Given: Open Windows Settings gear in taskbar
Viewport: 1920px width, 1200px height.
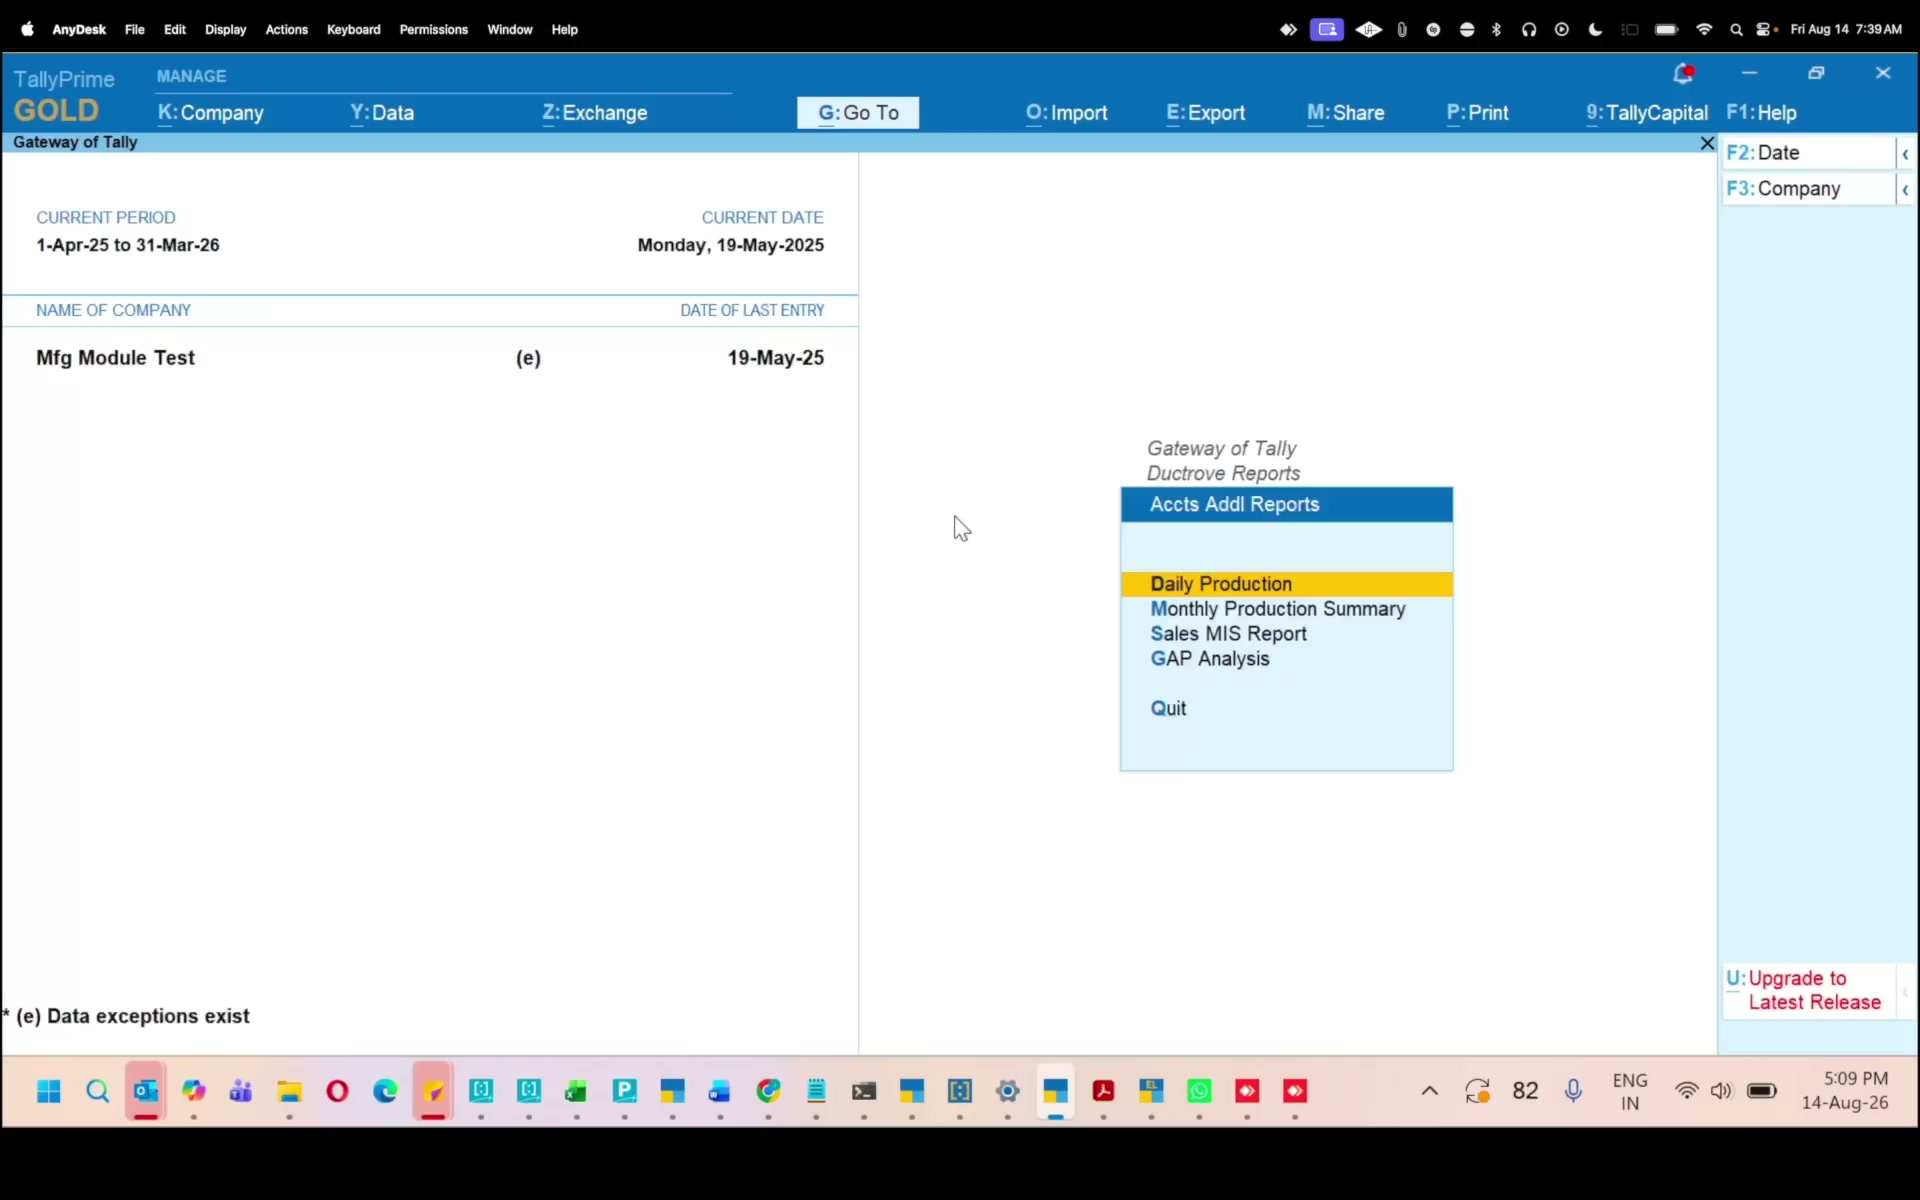Looking at the screenshot, I should pos(1008,1091).
